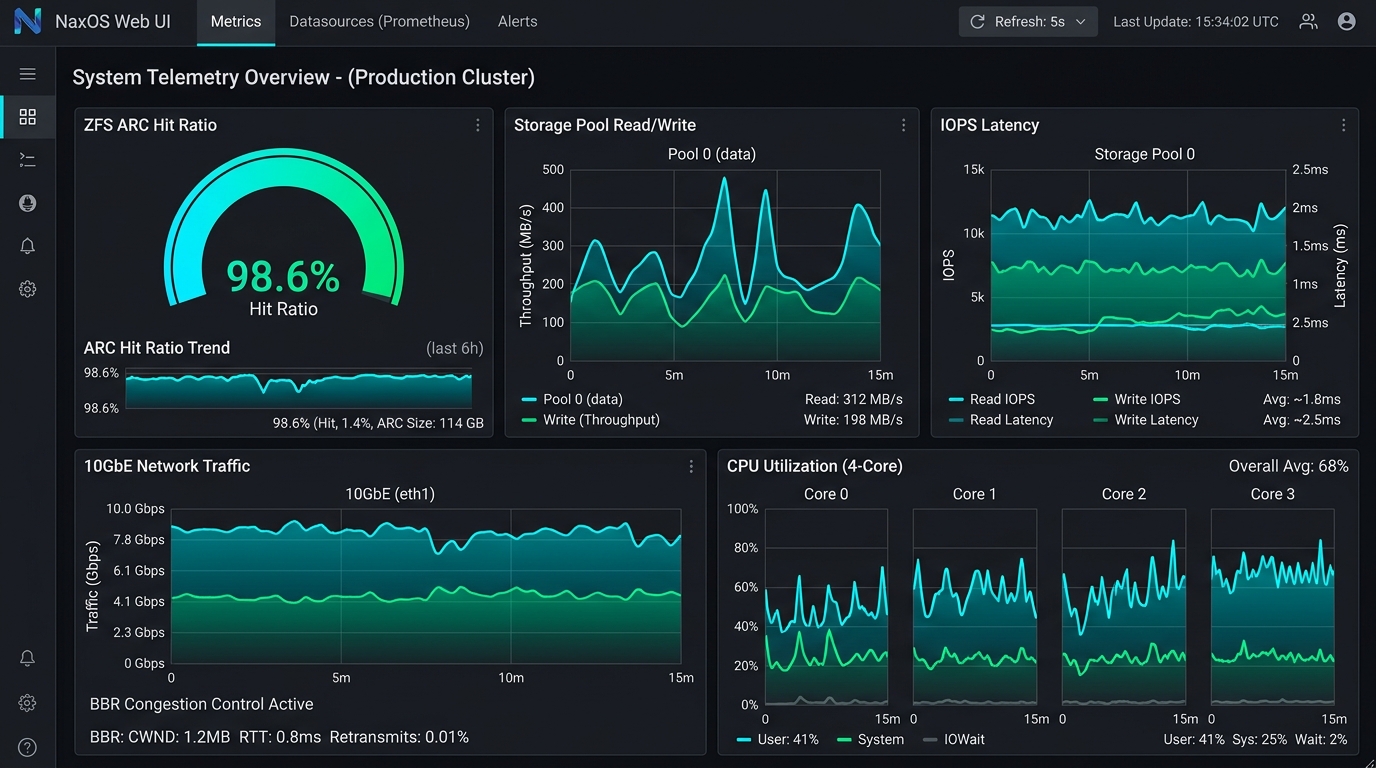Click the Core 0 CPU chart
This screenshot has height=768, width=1376.
point(826,606)
